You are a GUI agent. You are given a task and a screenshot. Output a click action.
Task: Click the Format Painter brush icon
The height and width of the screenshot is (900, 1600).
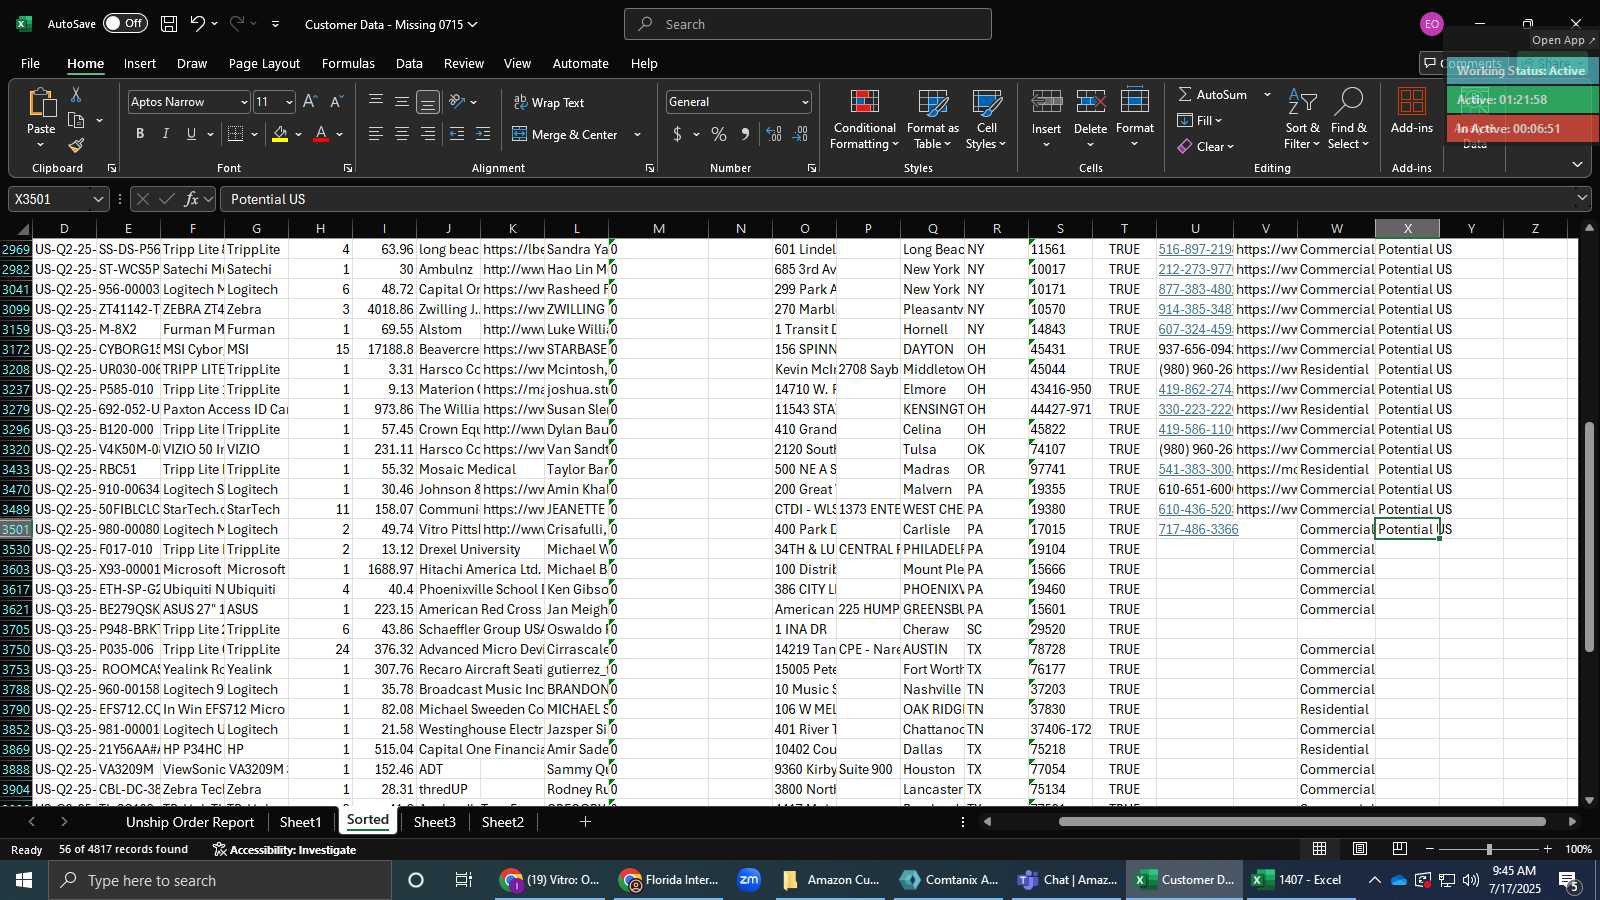tap(76, 146)
